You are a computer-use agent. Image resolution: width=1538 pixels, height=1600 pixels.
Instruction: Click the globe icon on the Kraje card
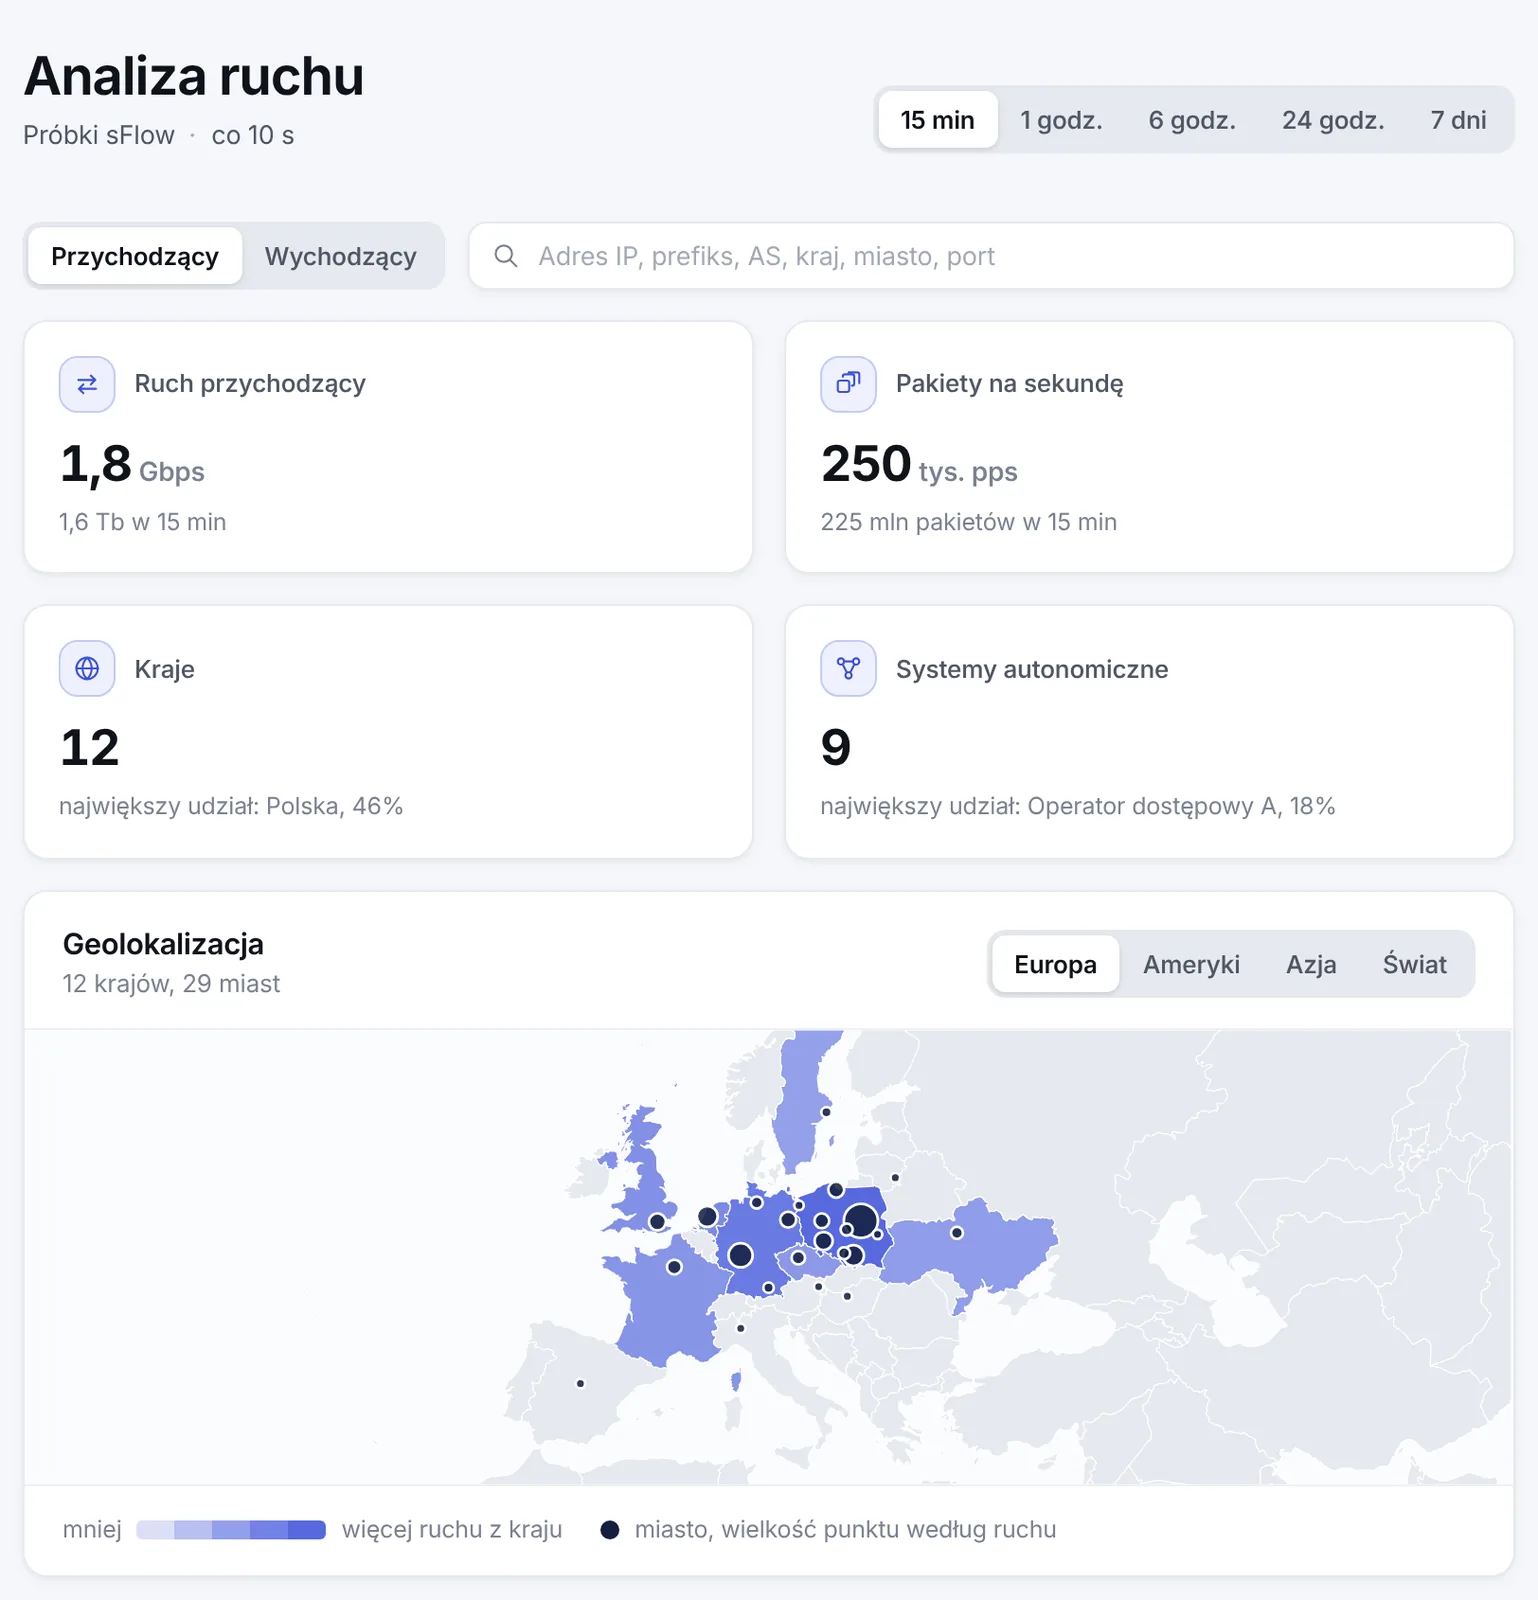pos(87,668)
